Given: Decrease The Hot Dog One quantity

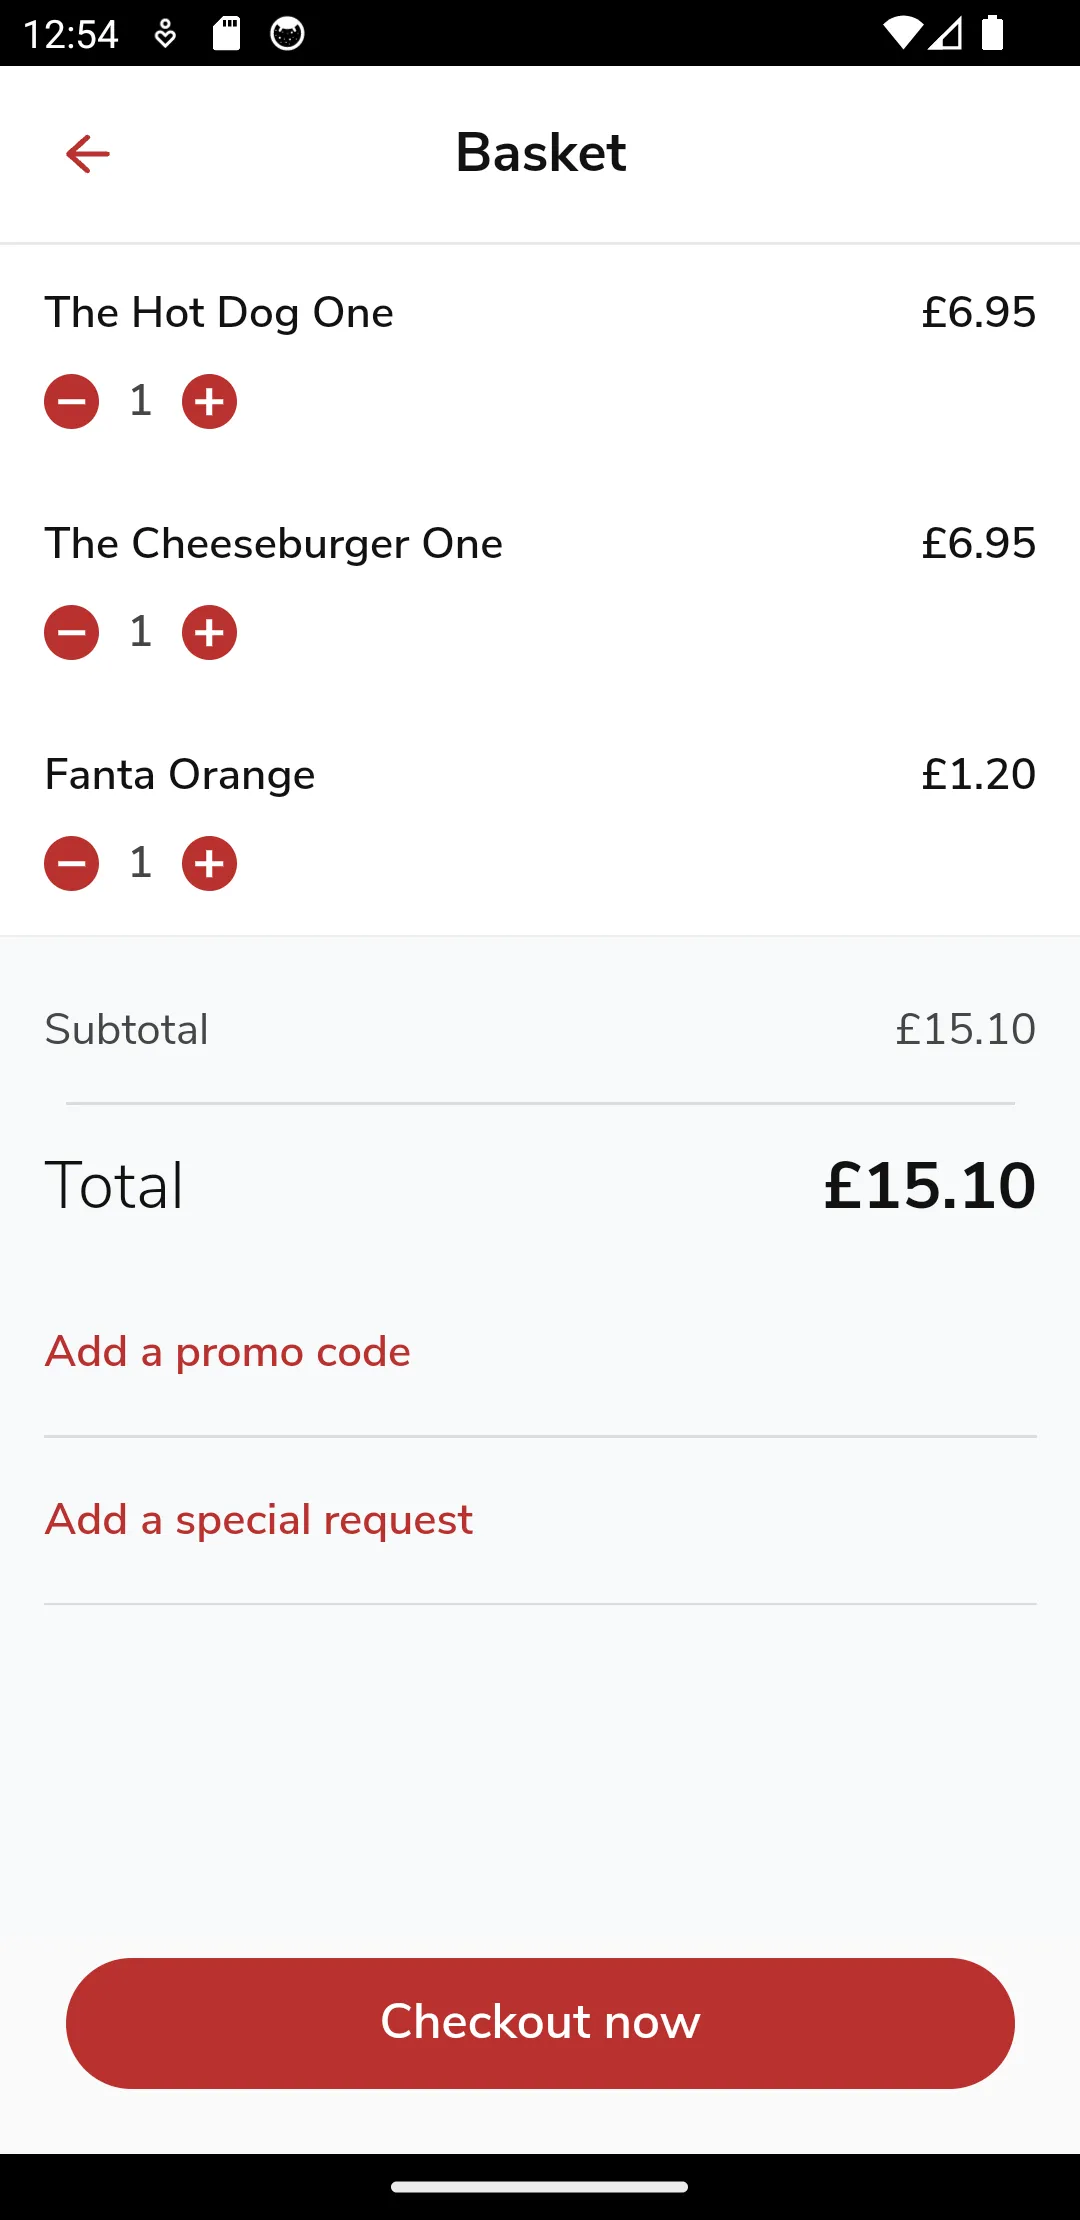Looking at the screenshot, I should point(72,402).
